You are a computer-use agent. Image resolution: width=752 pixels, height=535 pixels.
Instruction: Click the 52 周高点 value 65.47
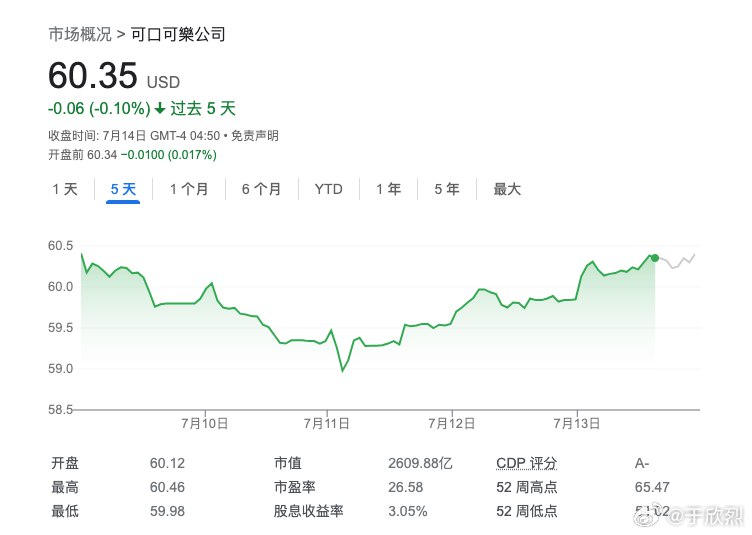(x=652, y=487)
